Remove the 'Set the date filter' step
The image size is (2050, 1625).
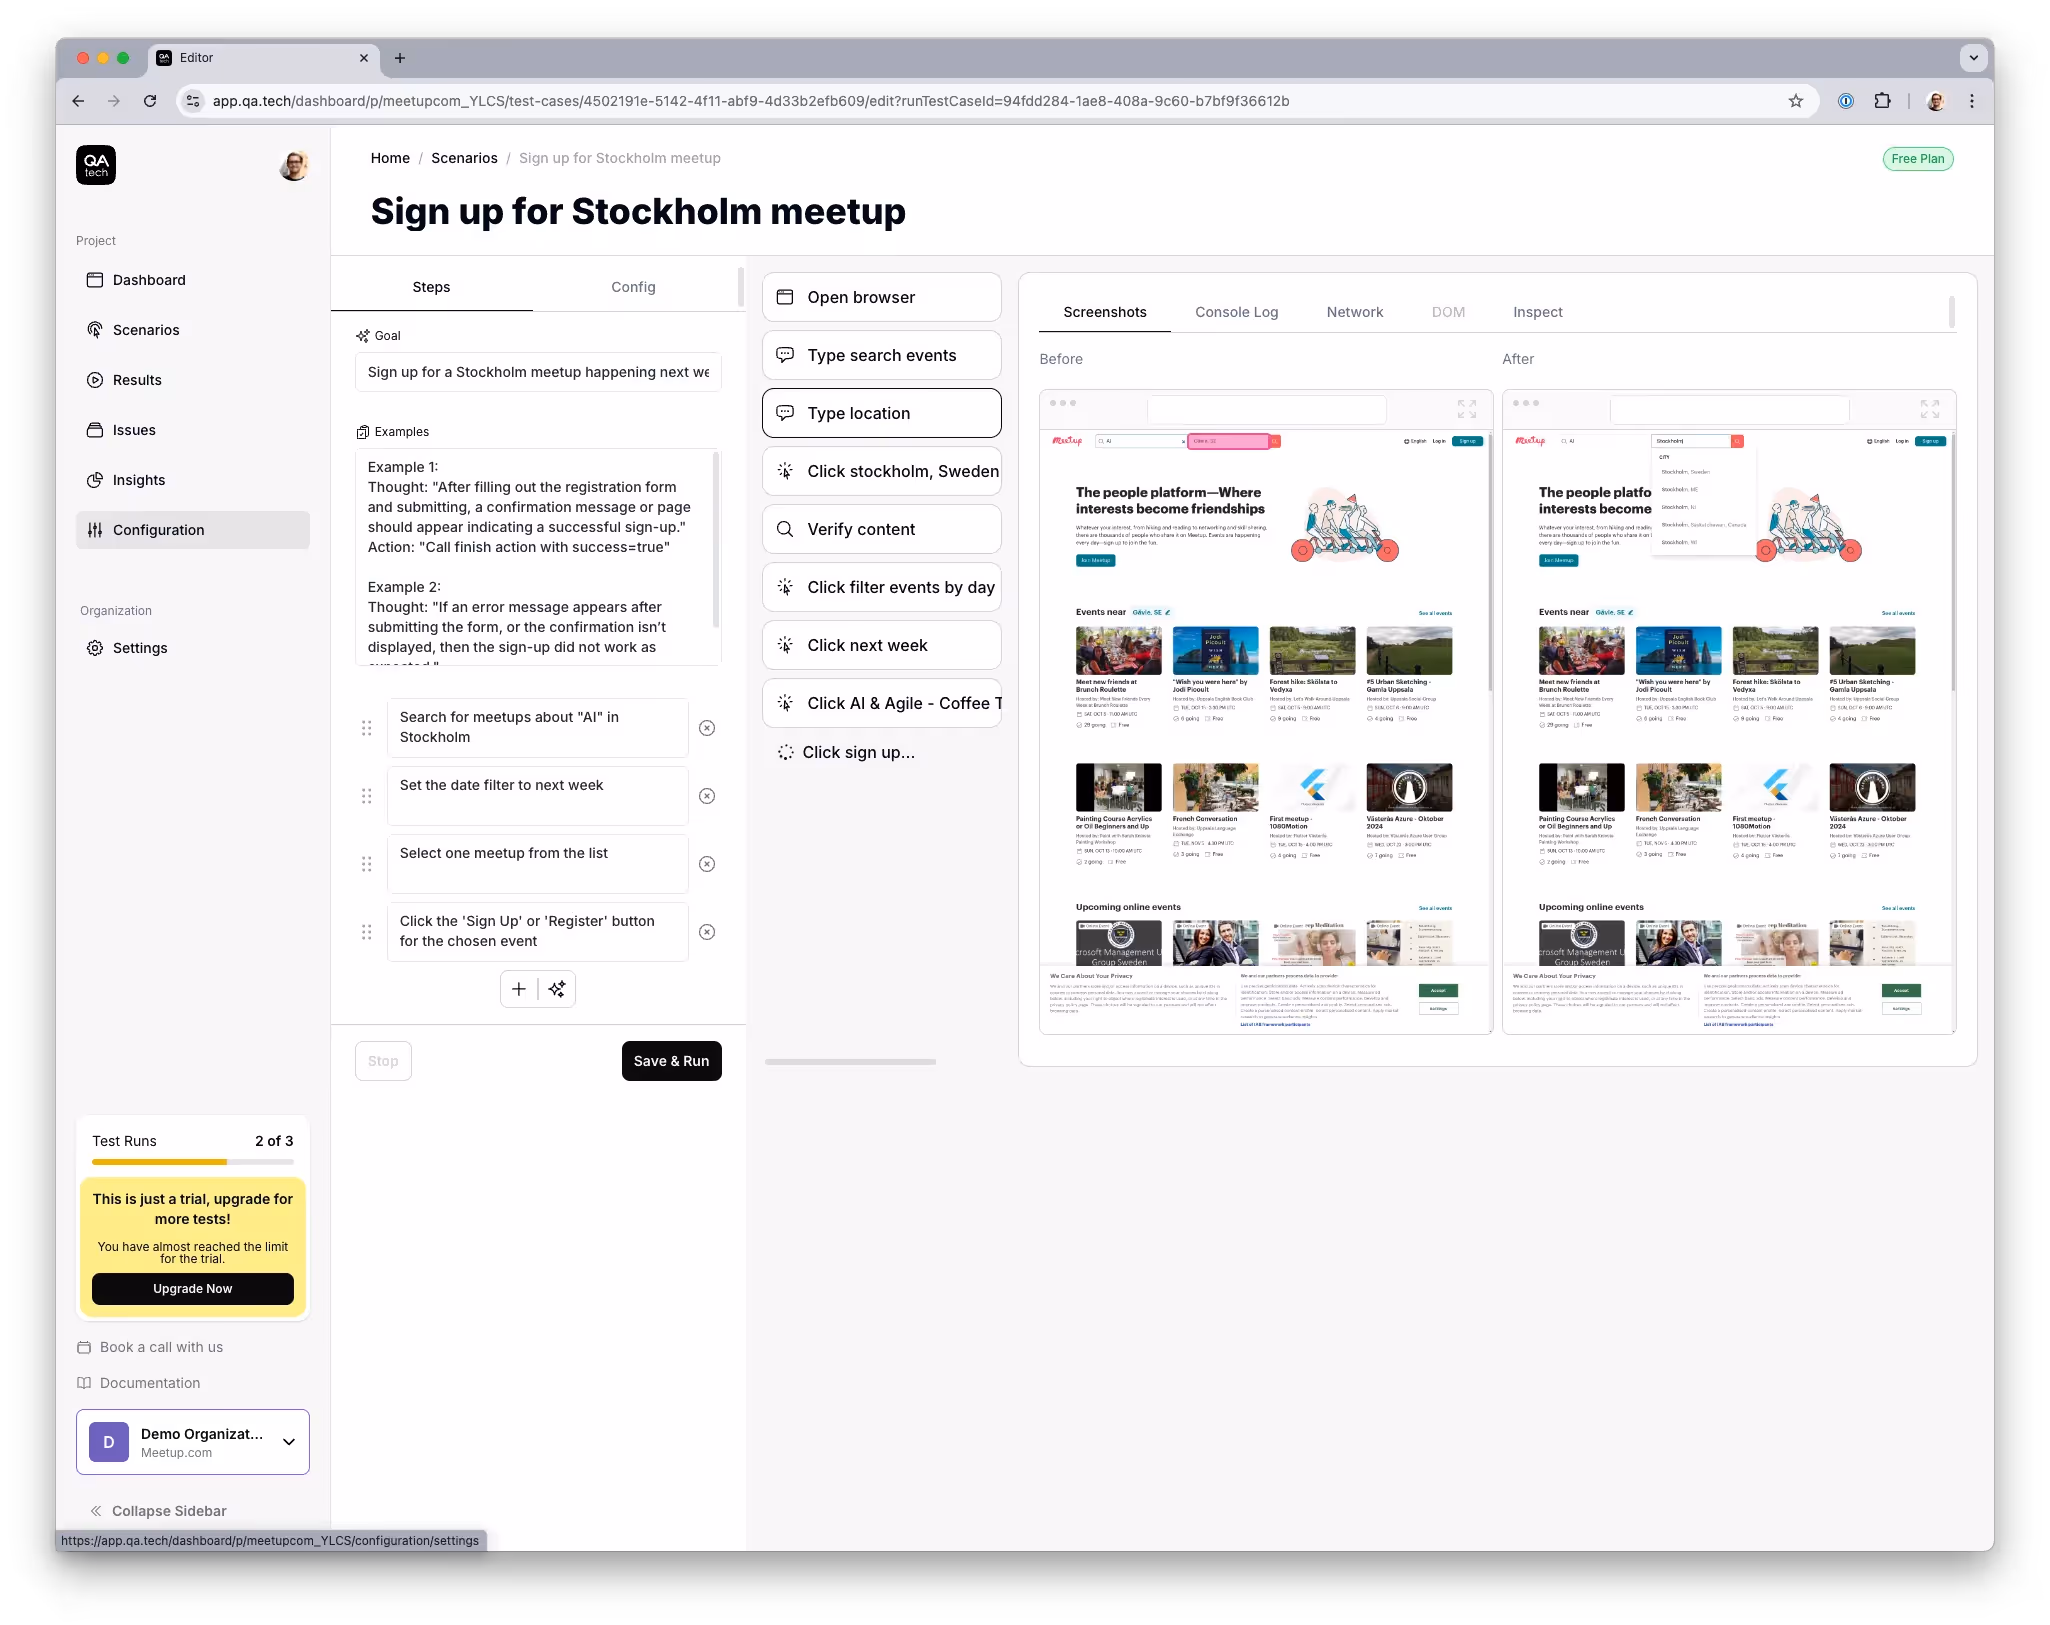tap(707, 796)
